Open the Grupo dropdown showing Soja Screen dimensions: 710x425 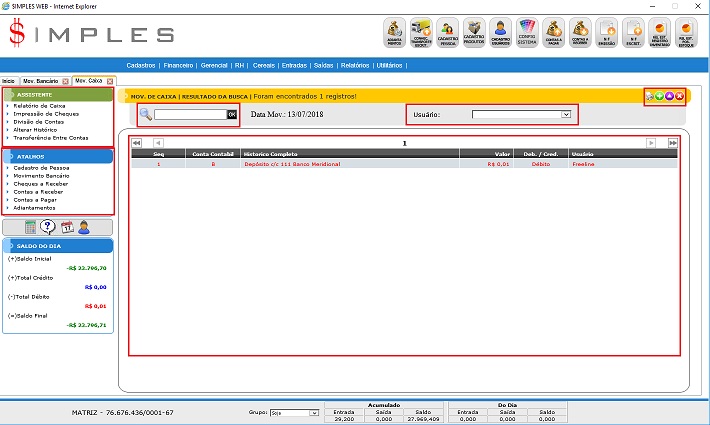tap(297, 412)
